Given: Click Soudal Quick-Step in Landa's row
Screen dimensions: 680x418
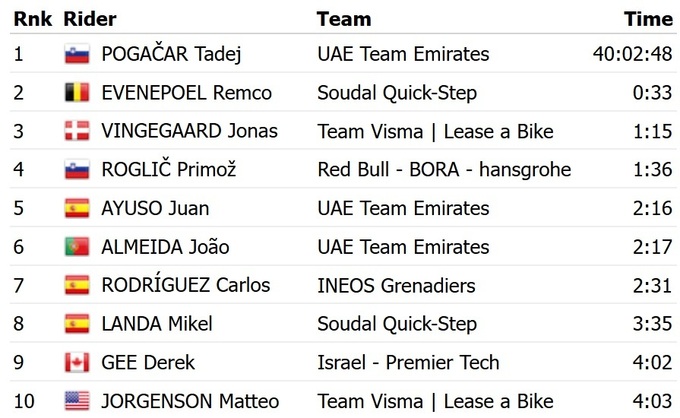Looking at the screenshot, I should pos(397,324).
